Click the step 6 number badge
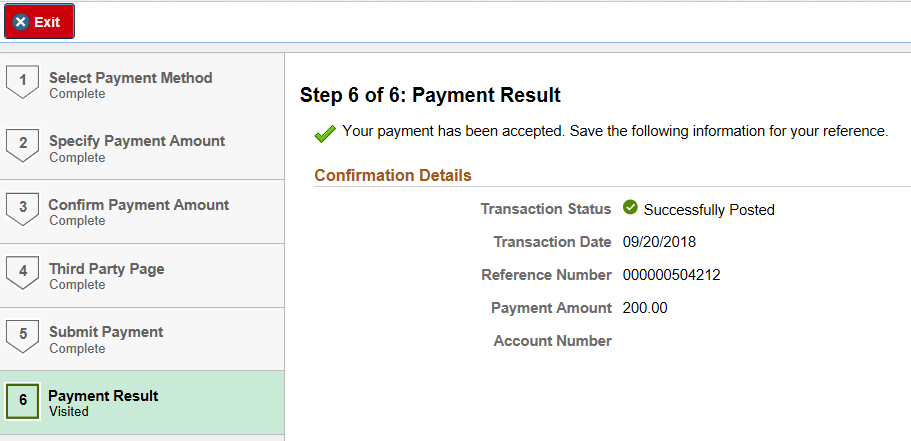Viewport: 911px width, 441px height. coord(22,400)
